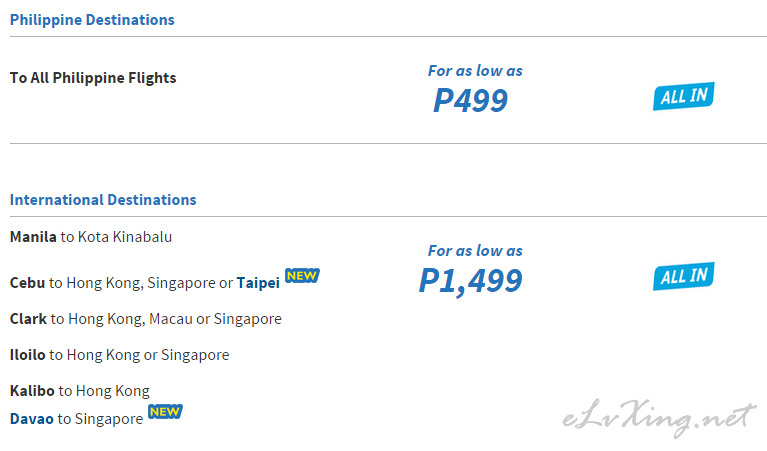Click the NEW badge next to Taipei
Viewport: 767px width, 451px height.
coord(302,276)
